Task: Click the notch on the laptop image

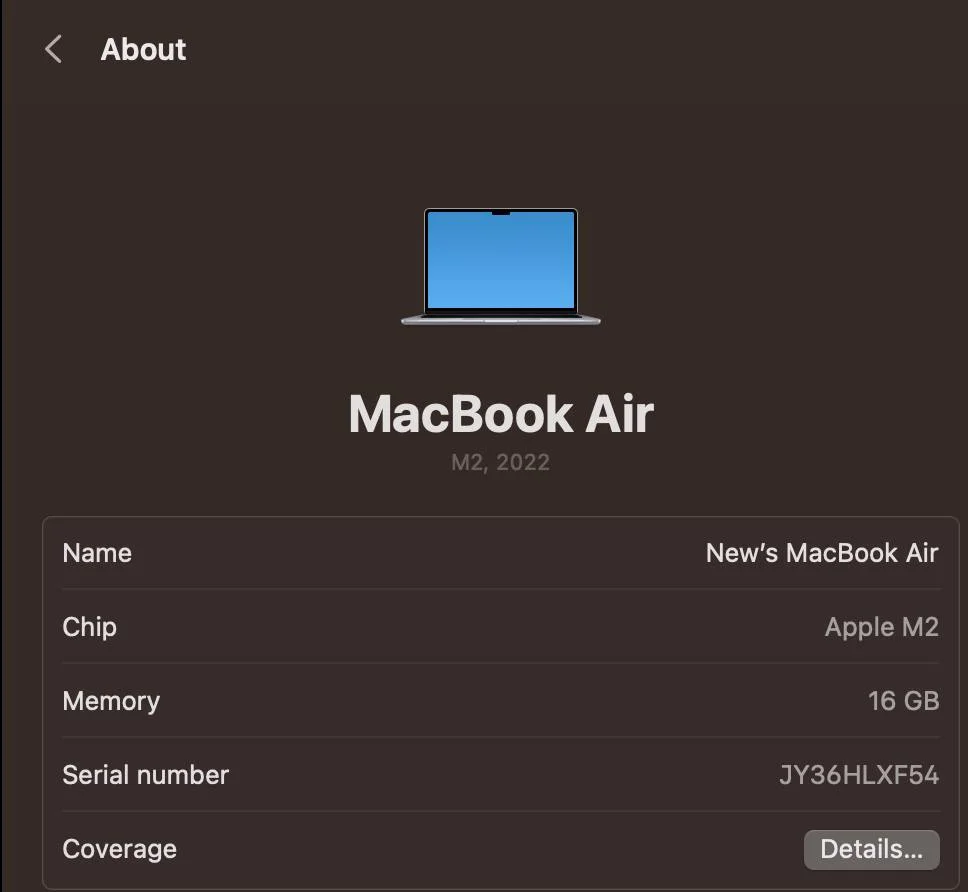Action: (500, 213)
